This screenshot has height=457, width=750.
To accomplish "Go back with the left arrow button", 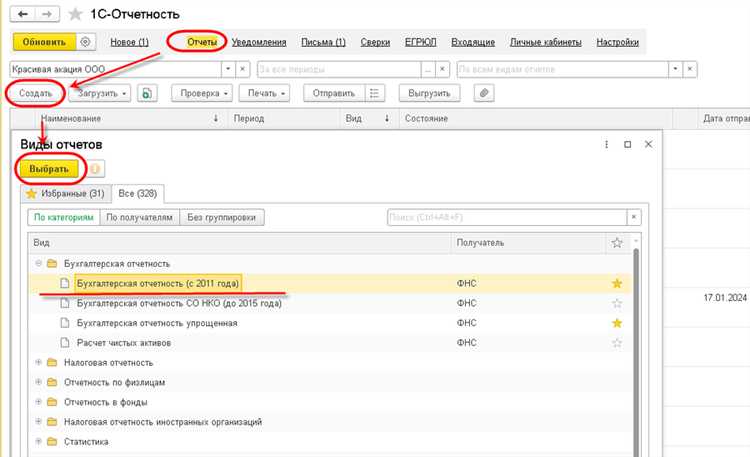I will (x=23, y=14).
